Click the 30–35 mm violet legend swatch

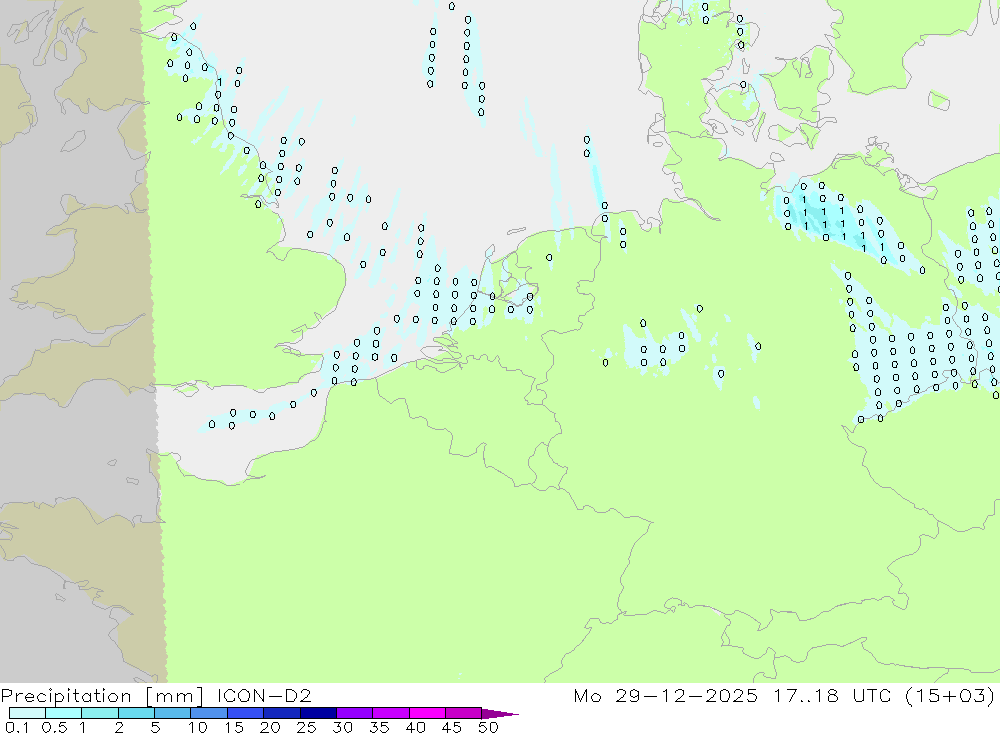point(355,713)
